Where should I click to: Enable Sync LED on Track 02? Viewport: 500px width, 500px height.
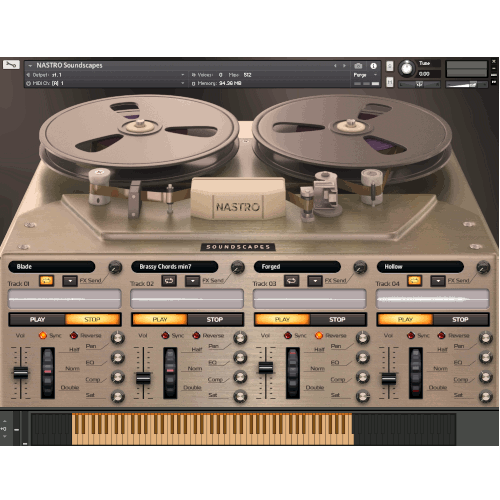point(165,335)
